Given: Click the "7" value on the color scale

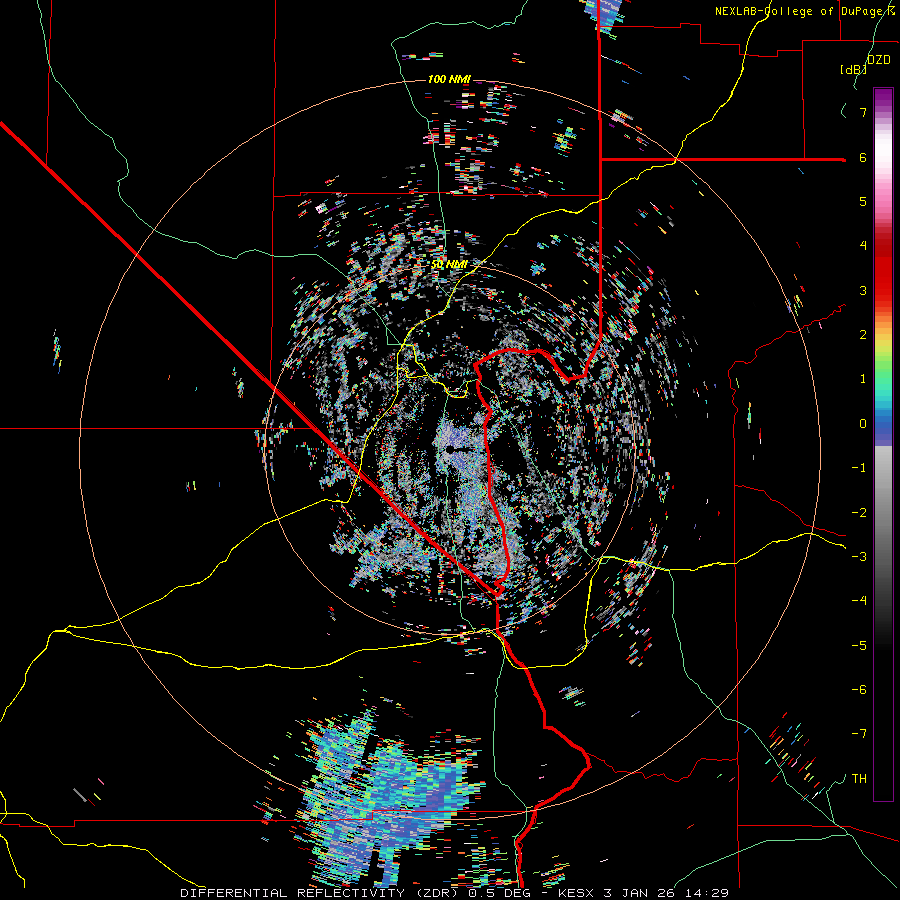Looking at the screenshot, I should tap(863, 112).
